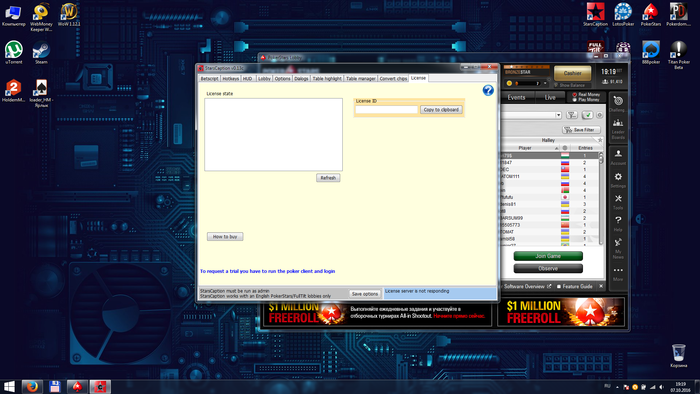Launch StarsCaption desktop shortcut
This screenshot has height=394, width=700.
tap(595, 14)
